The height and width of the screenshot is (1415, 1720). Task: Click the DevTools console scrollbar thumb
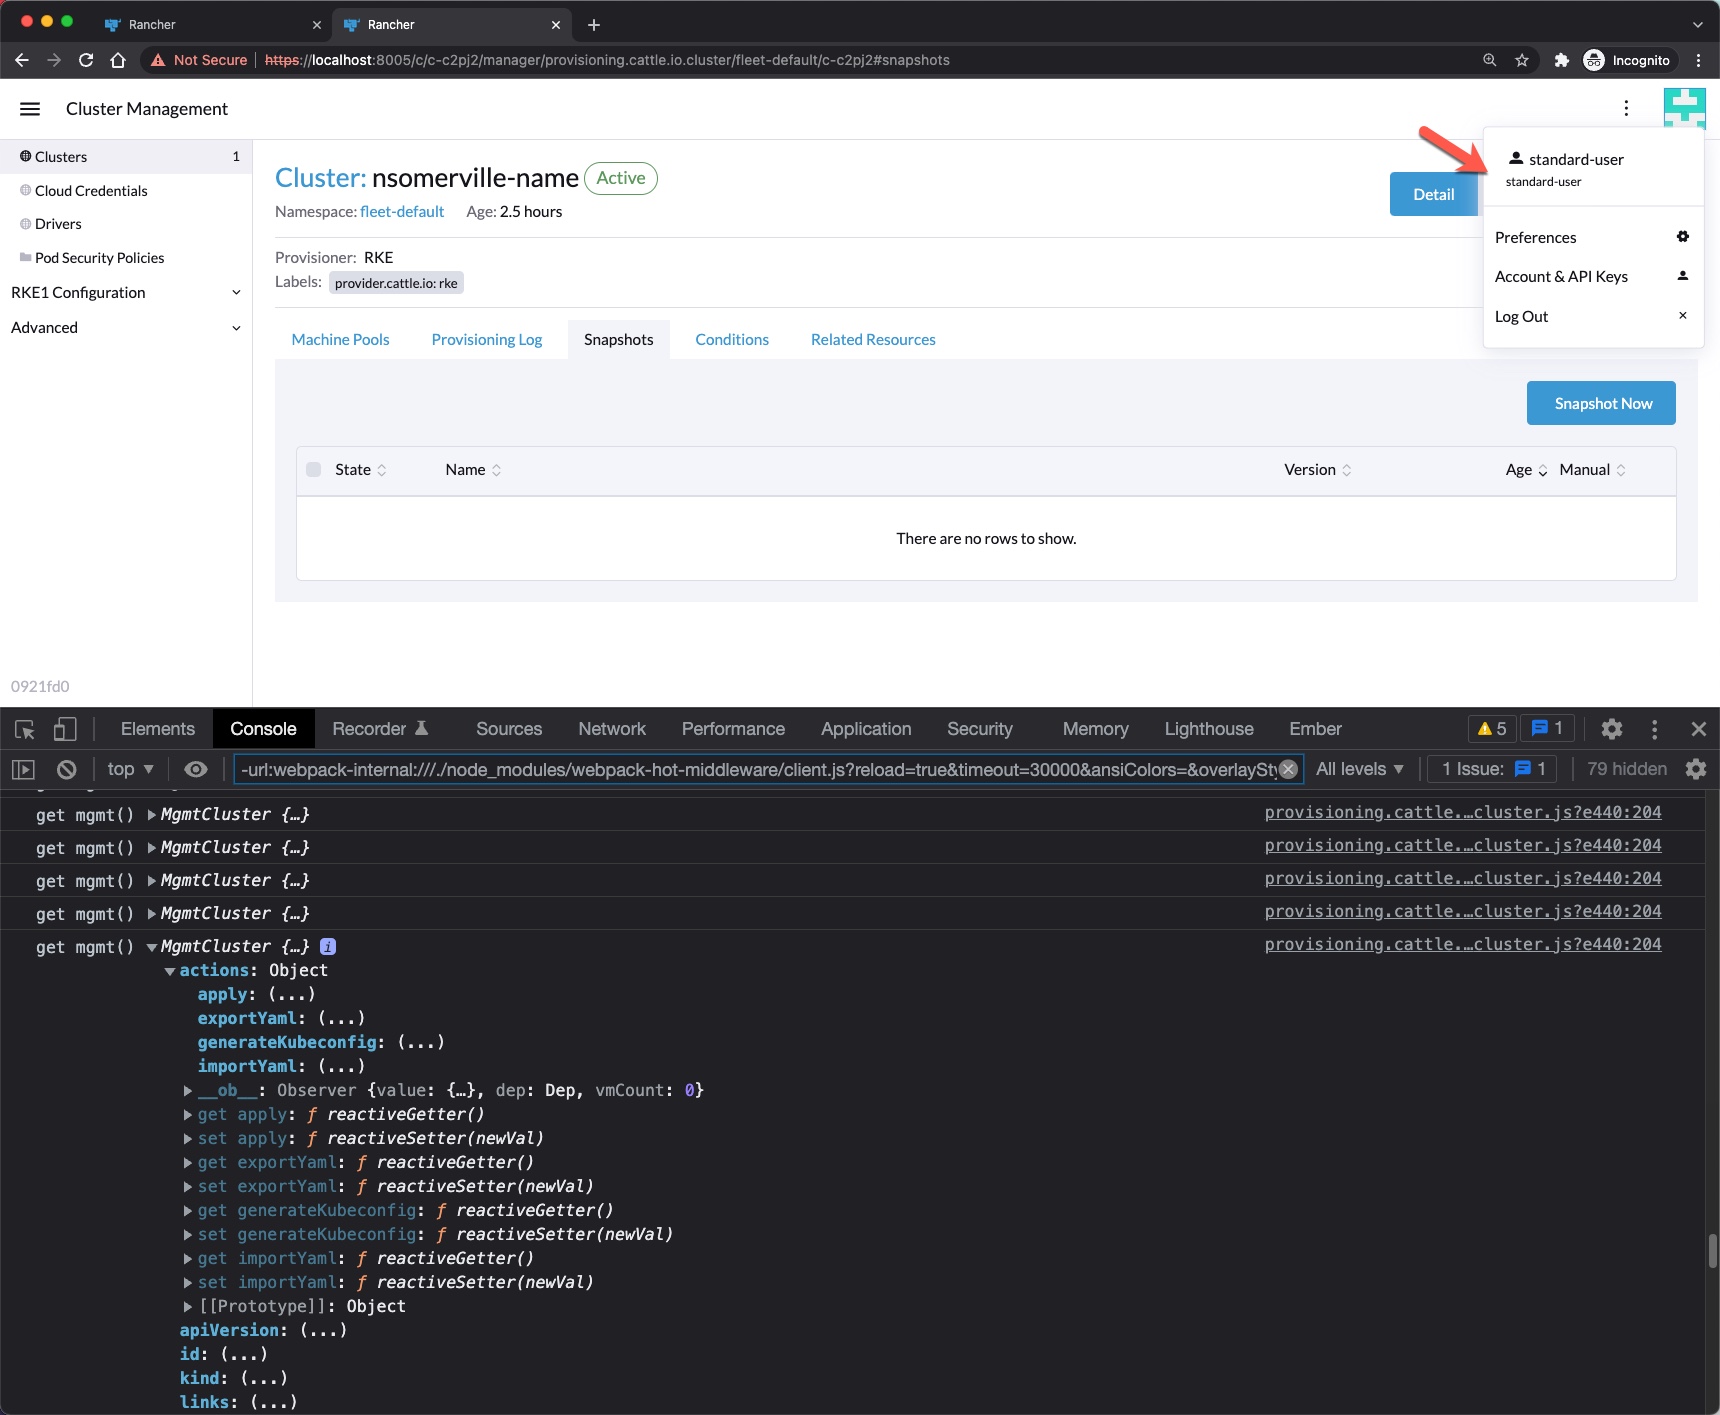point(1712,1250)
